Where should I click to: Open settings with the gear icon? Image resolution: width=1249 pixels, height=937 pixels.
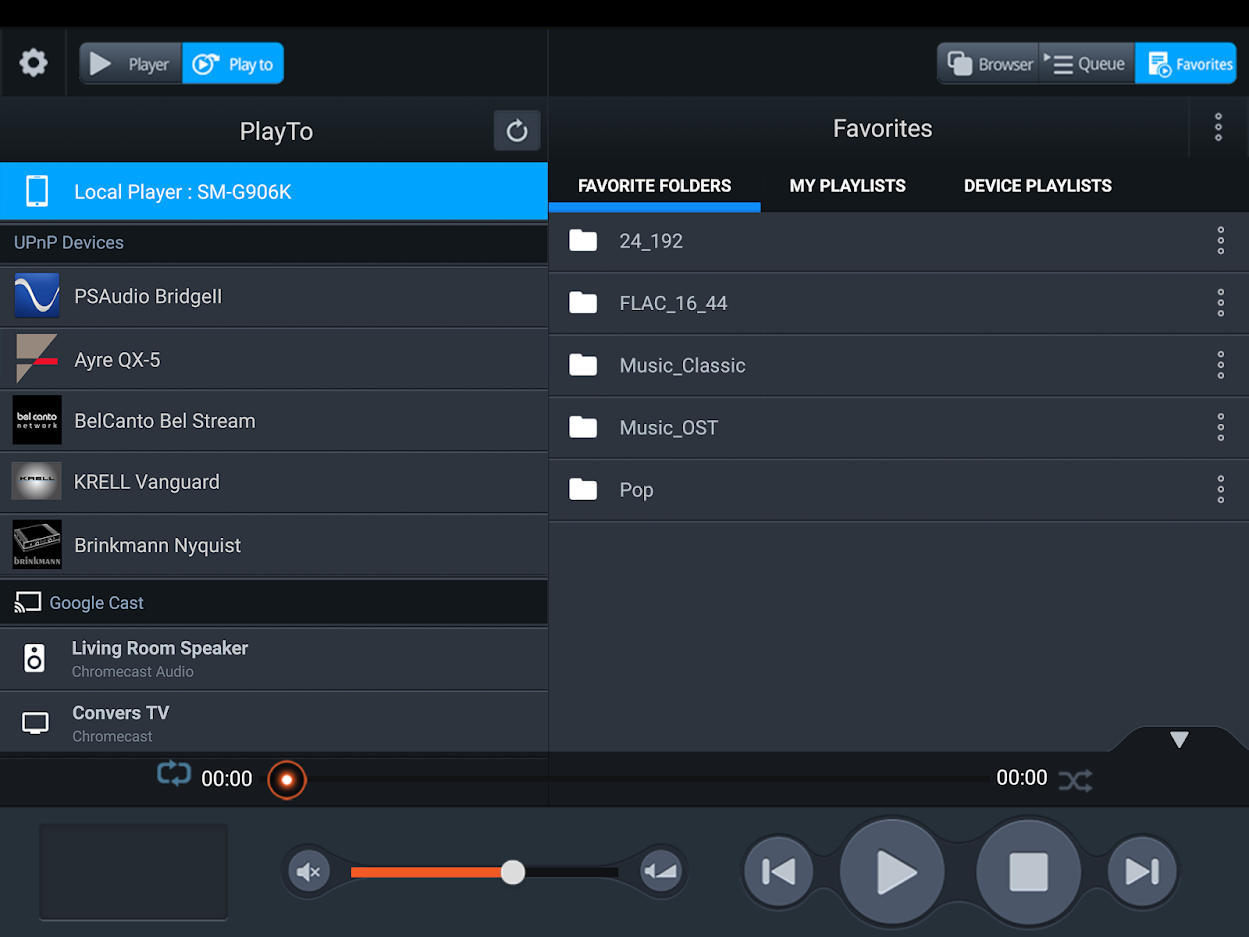pyautogui.click(x=33, y=64)
